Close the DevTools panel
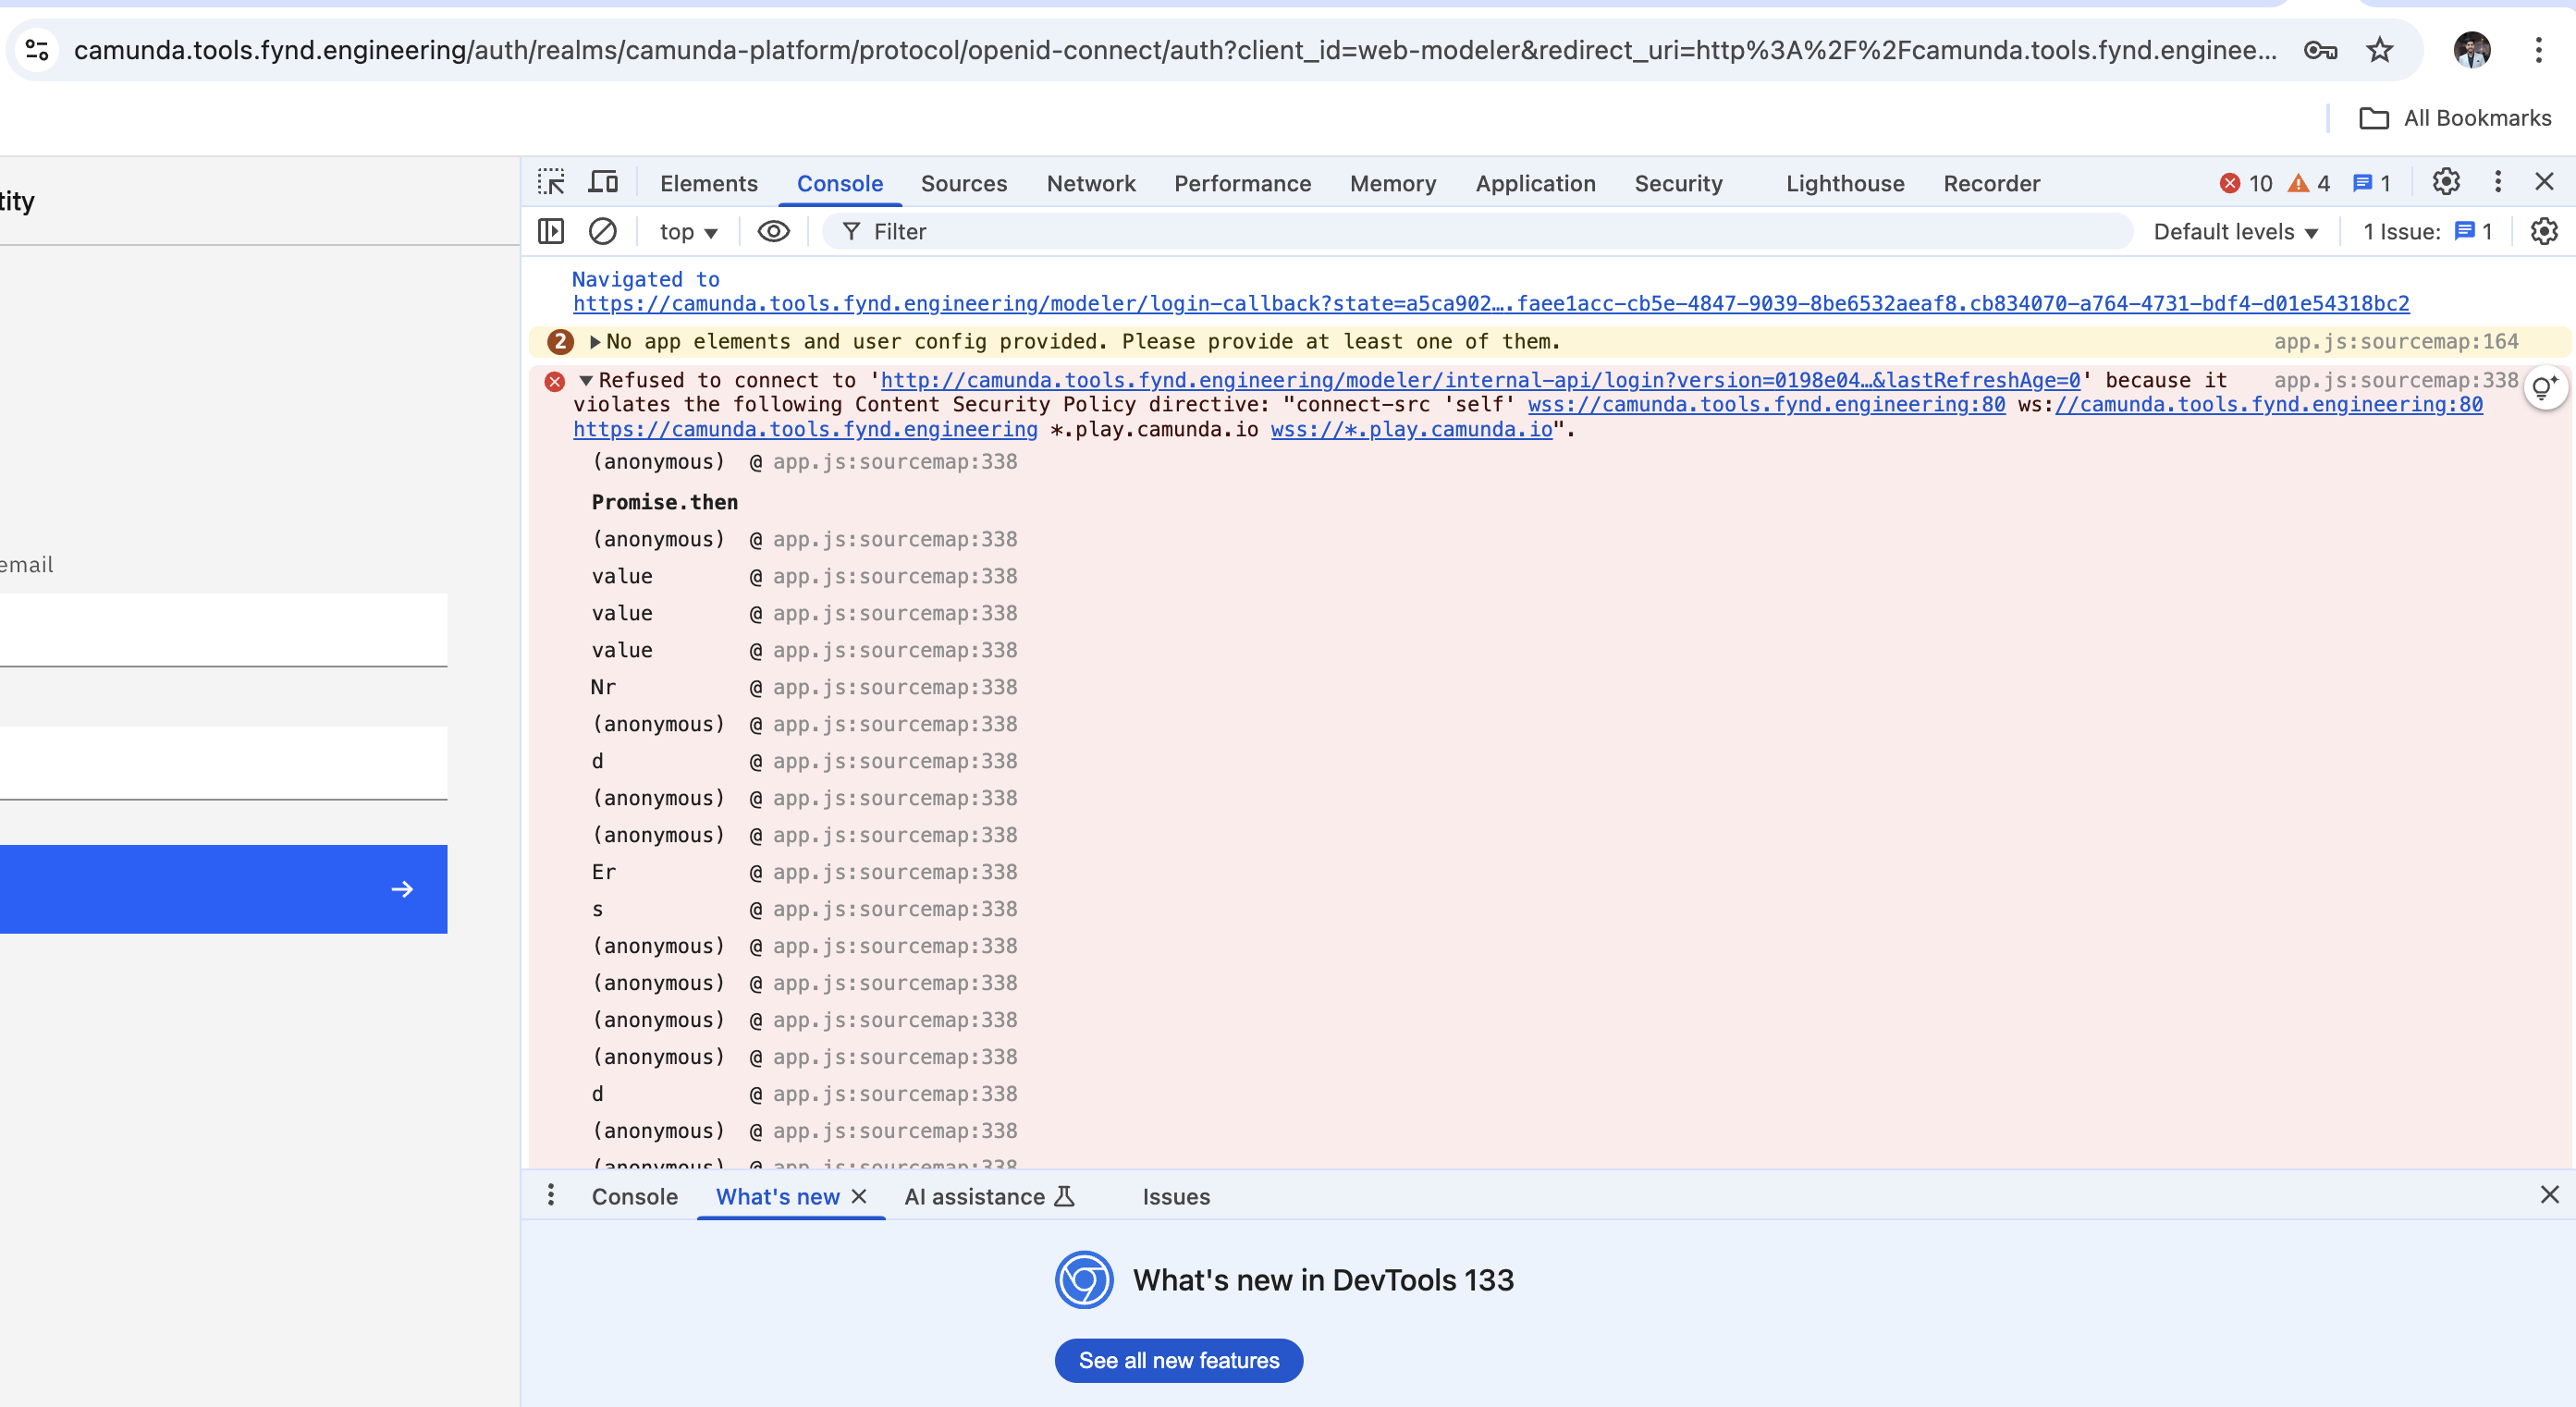This screenshot has height=1407, width=2576. 2544,182
